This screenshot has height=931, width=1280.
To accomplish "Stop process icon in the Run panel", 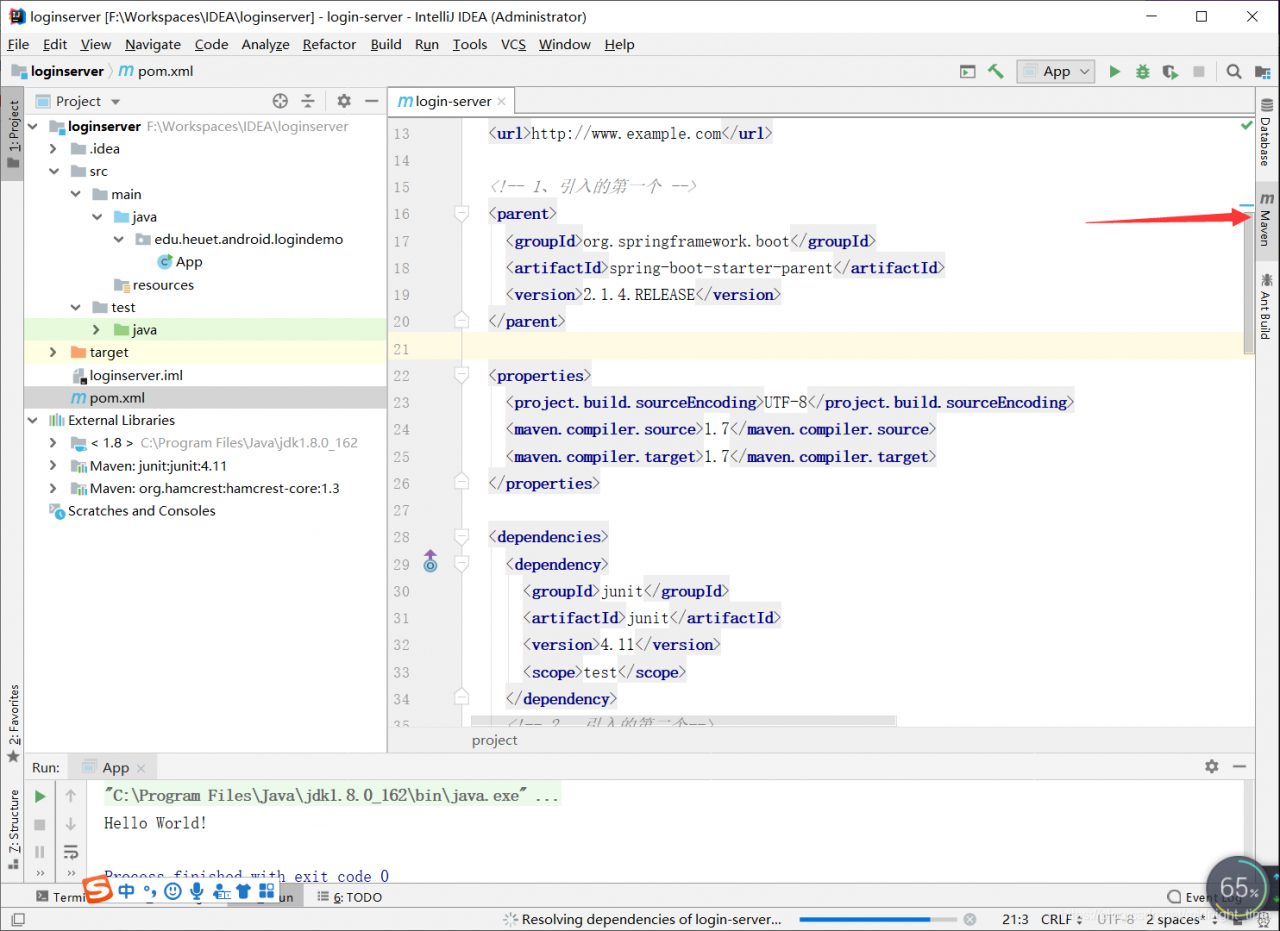I will pos(40,824).
